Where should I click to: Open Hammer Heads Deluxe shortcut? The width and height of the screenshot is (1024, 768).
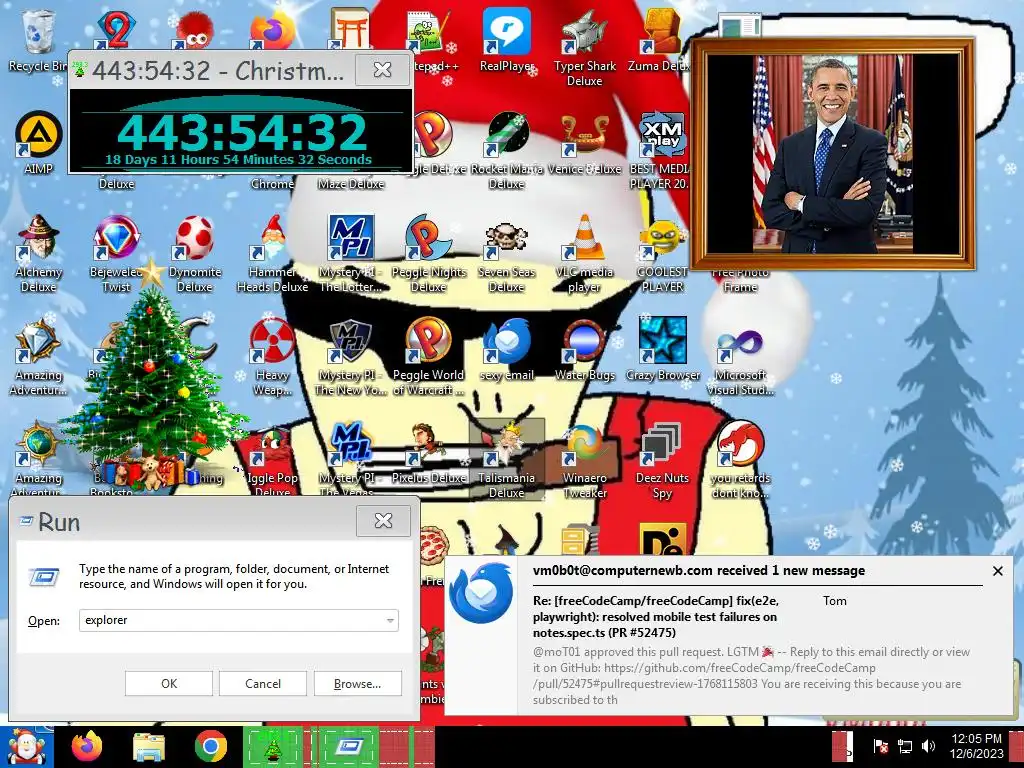coord(272,253)
